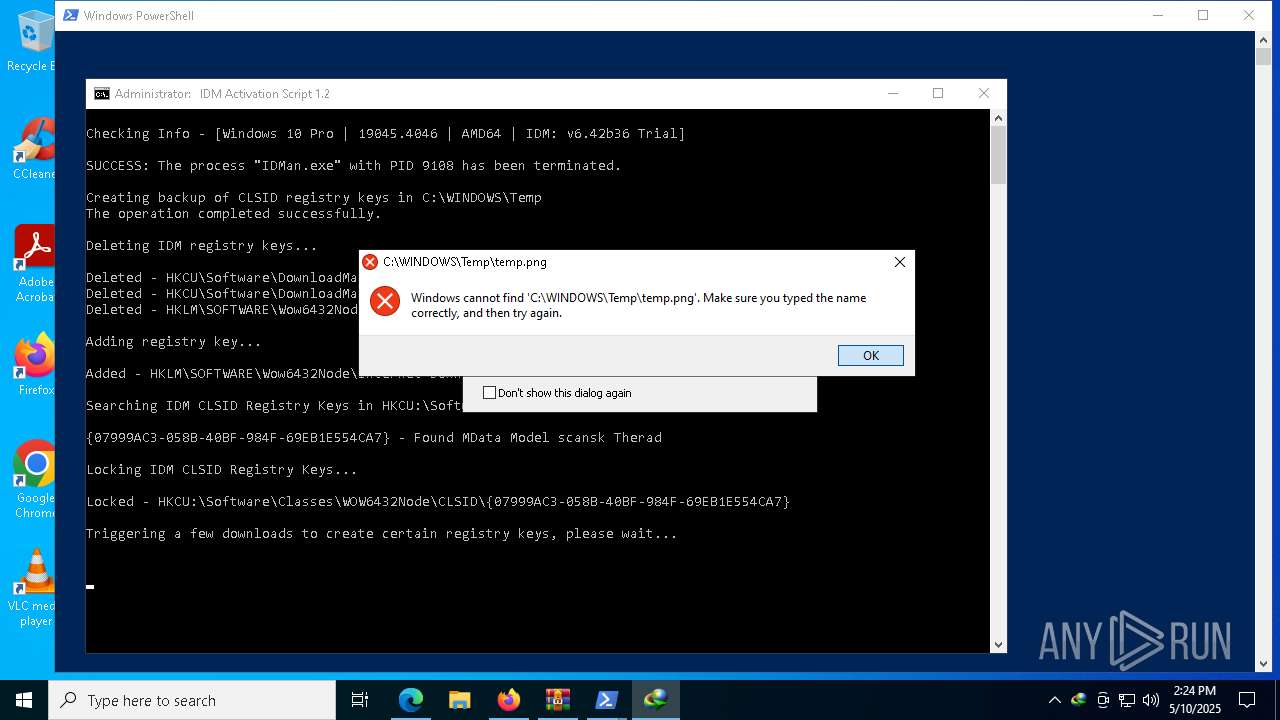Open Adobe Acrobat desktop shortcut
This screenshot has height=720, width=1280.
pyautogui.click(x=33, y=264)
